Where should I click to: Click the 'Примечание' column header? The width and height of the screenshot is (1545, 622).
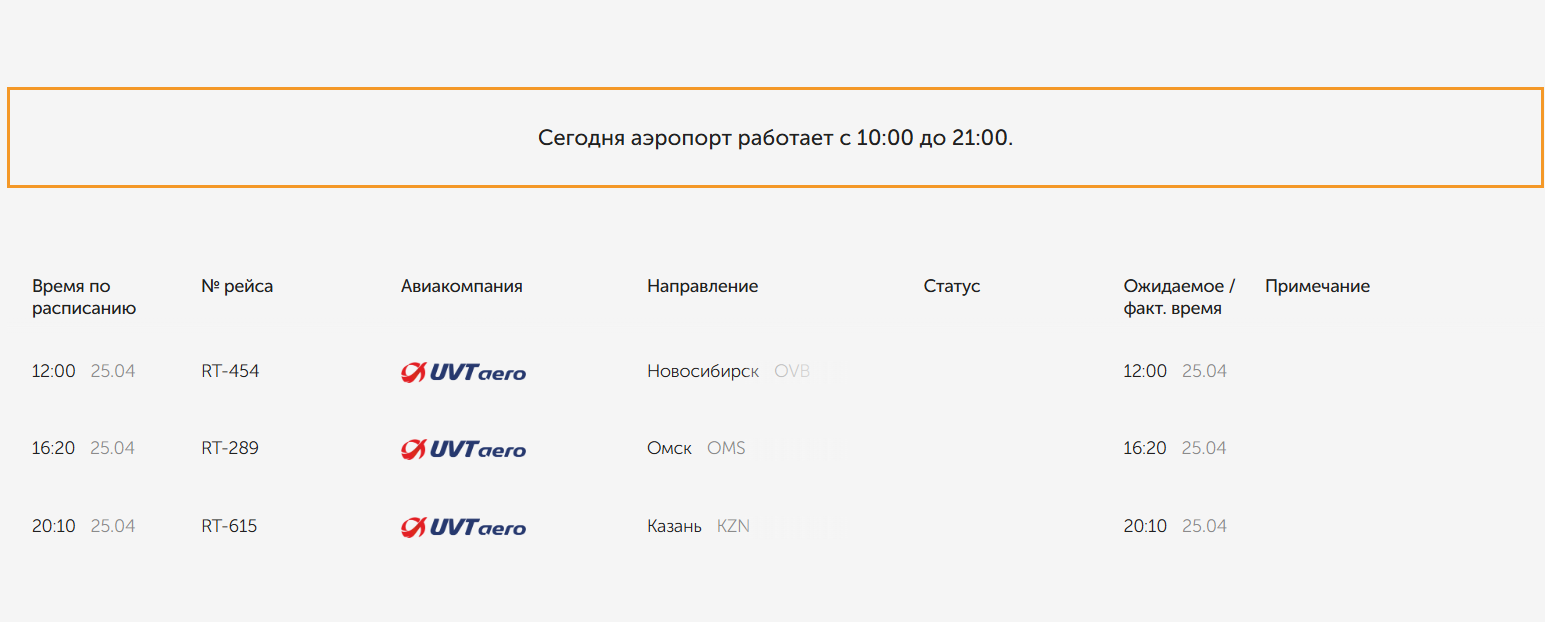[1317, 286]
